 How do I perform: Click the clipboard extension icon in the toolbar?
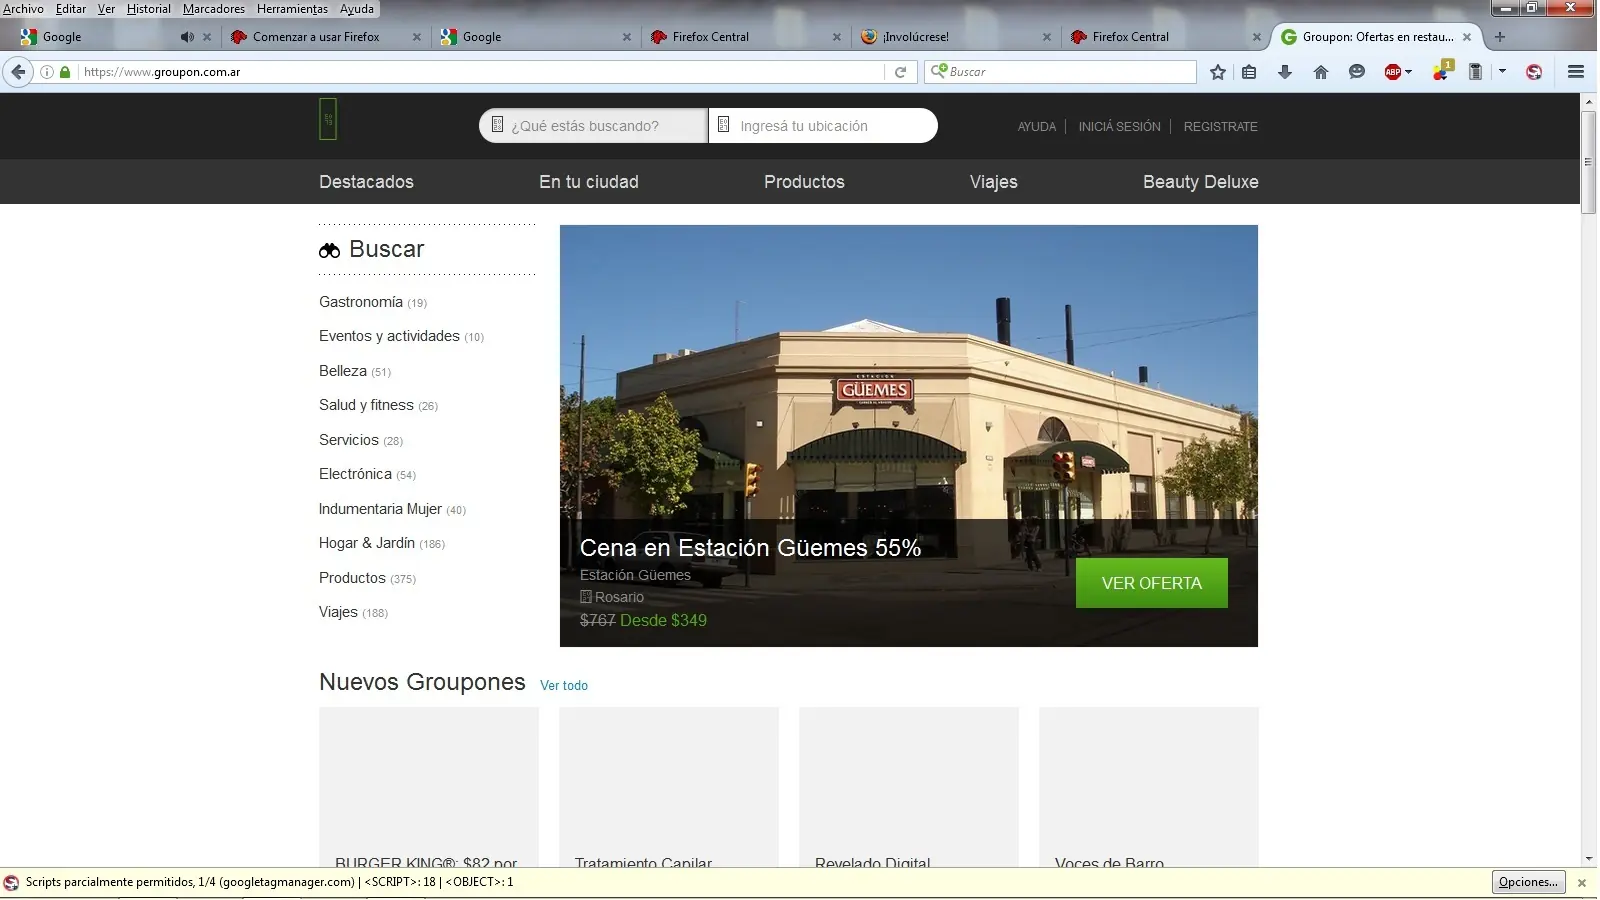[x=1475, y=72]
